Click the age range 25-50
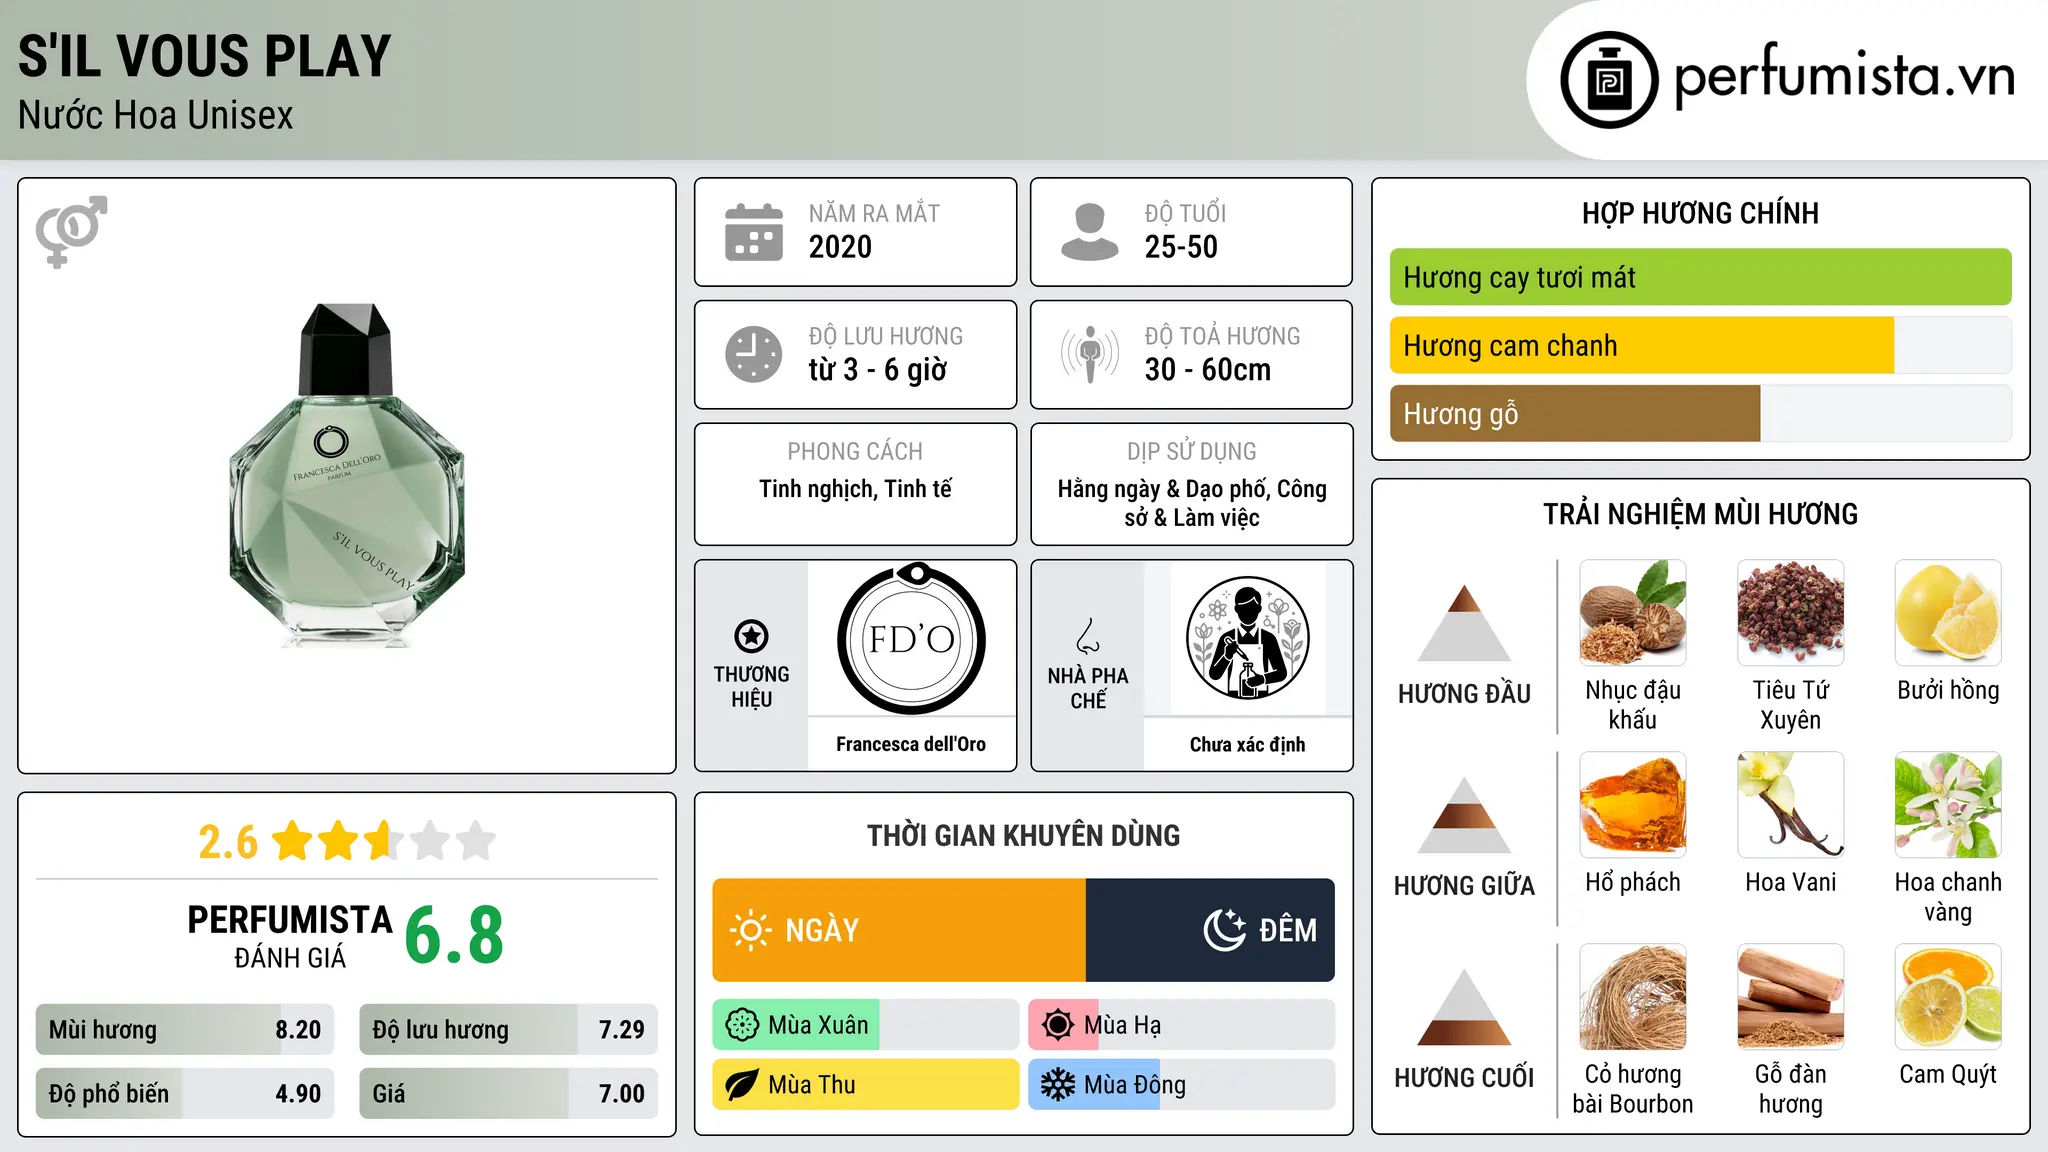Viewport: 2048px width, 1152px height. 1181,247
